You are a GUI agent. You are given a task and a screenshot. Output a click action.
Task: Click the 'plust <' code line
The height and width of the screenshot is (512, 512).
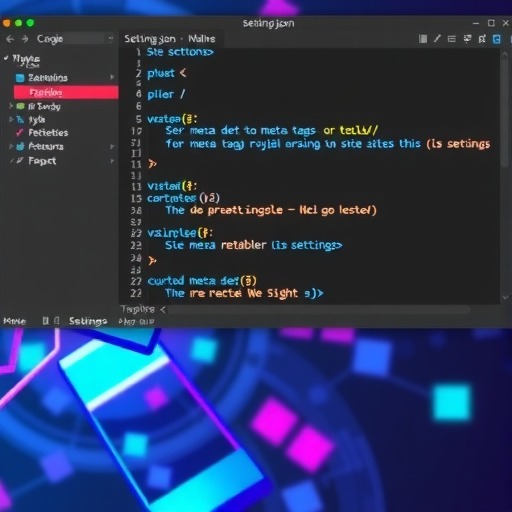167,73
